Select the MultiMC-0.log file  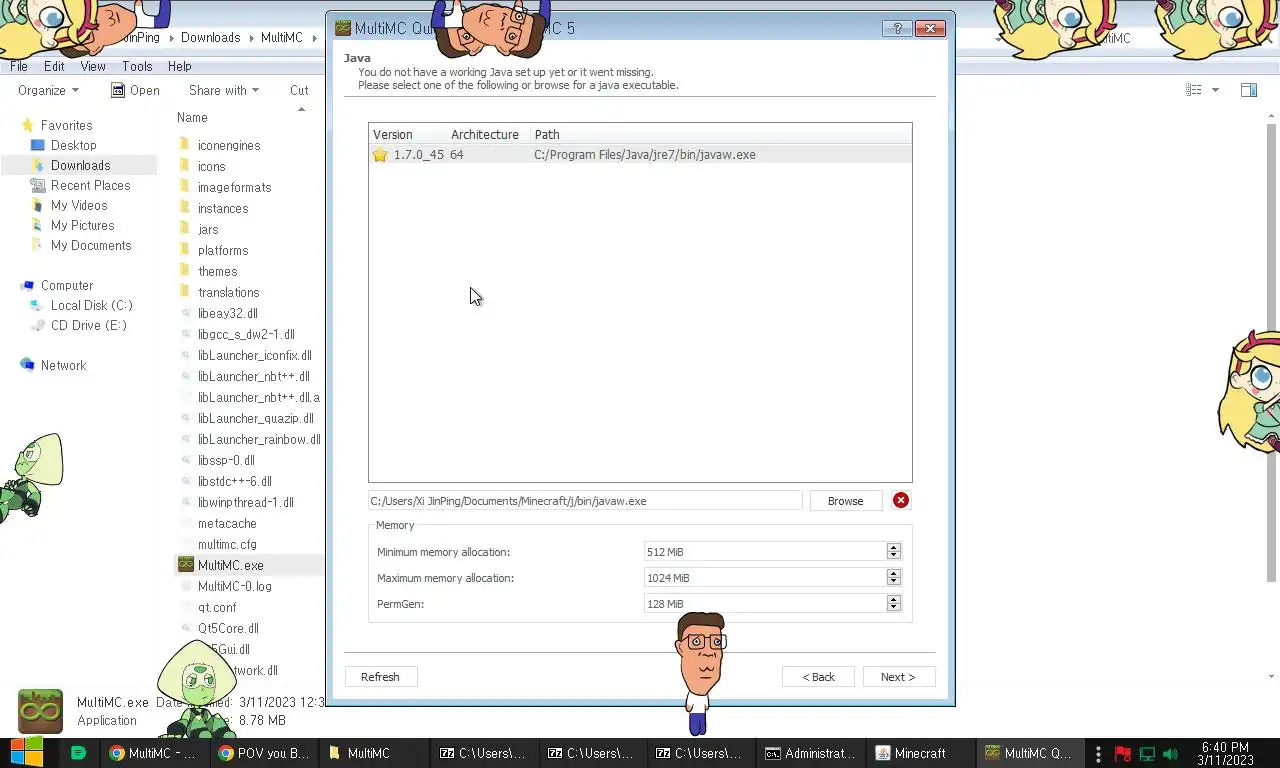point(234,586)
